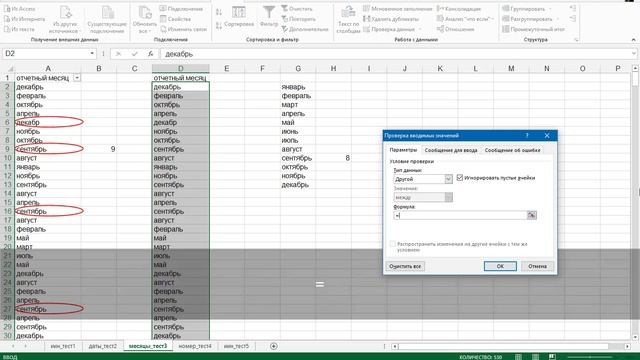Viewport: 640px width, 360px height.
Task: Collapse the ribbon with the up chevron
Action: point(633,40)
